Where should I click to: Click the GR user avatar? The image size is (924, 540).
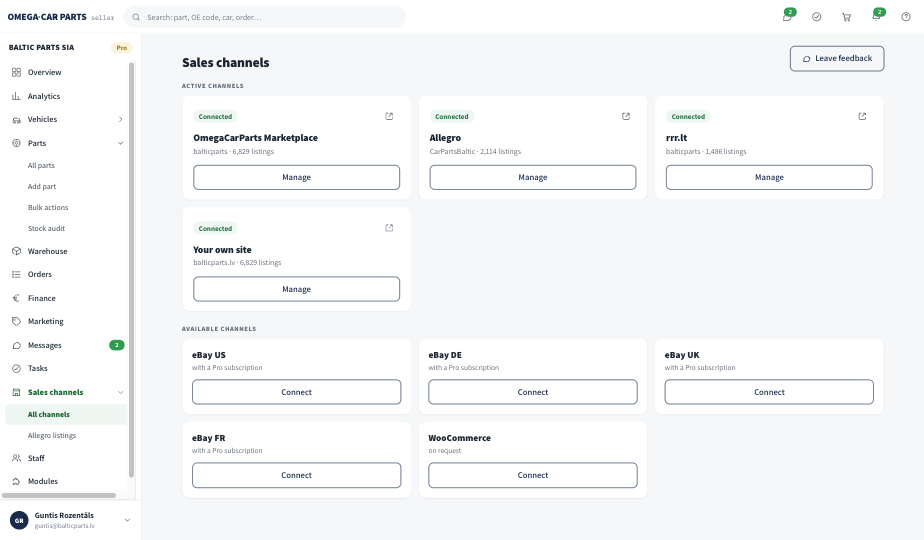[x=19, y=520]
